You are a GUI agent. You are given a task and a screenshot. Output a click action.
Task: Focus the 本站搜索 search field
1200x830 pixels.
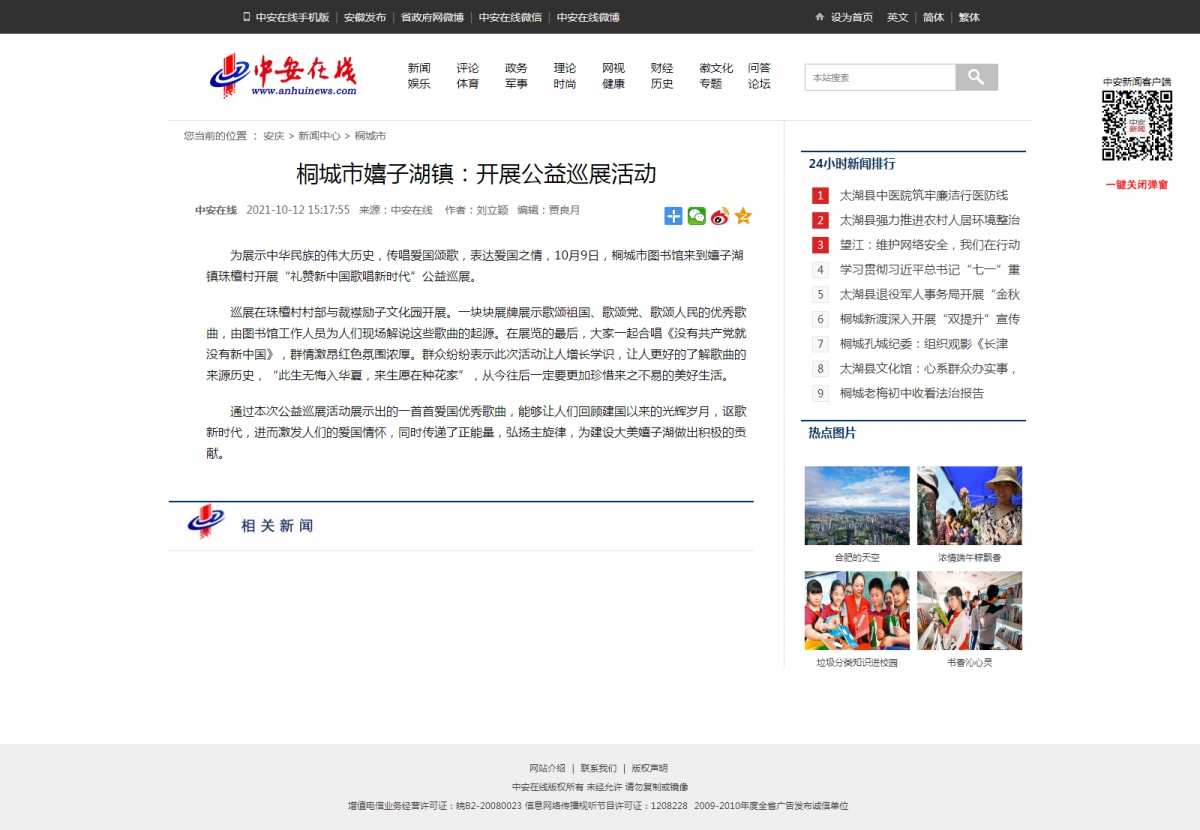[880, 77]
